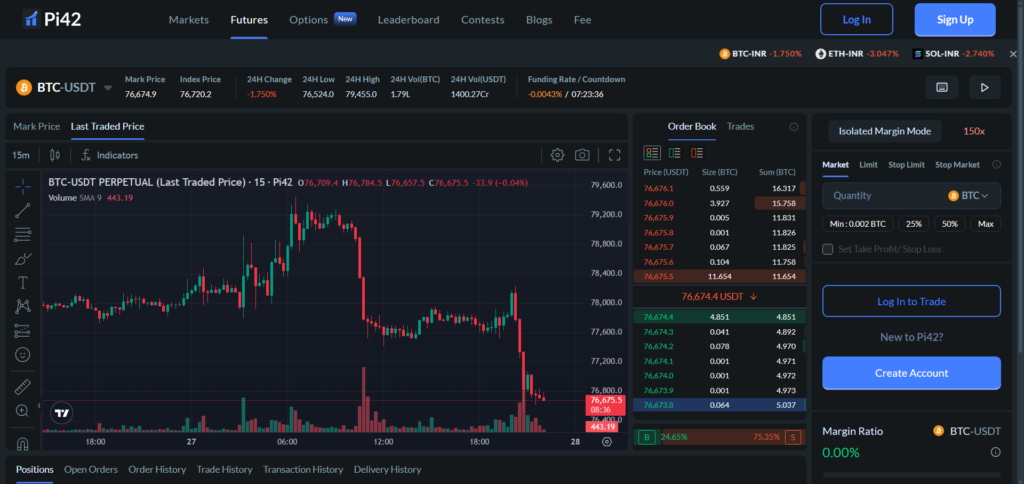Click the Log In button
The width and height of the screenshot is (1024, 484).
(856, 20)
